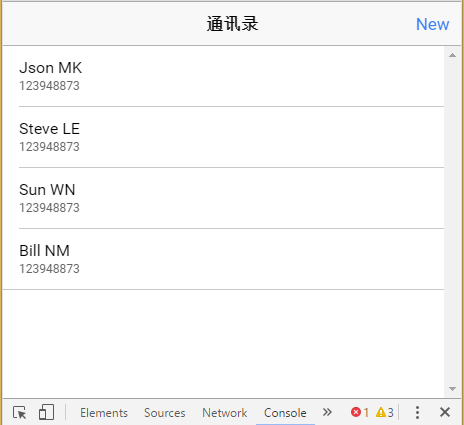Click phone number under Sun WN
The width and height of the screenshot is (464, 425).
click(49, 208)
